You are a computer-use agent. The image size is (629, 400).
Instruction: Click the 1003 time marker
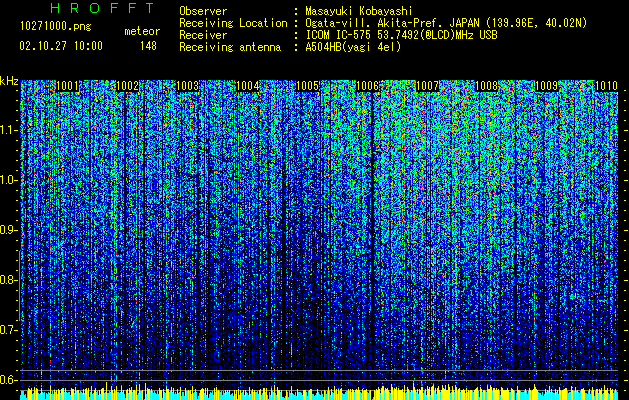pos(187,86)
